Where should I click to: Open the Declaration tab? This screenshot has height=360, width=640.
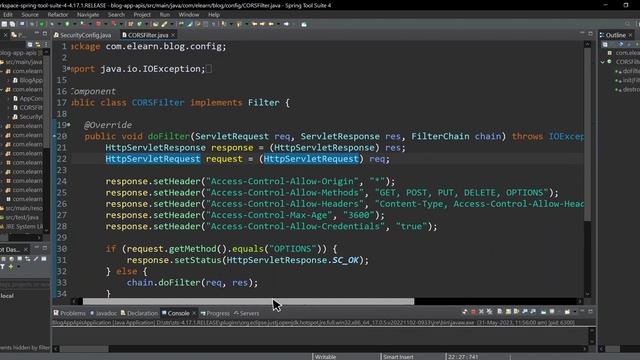point(139,313)
